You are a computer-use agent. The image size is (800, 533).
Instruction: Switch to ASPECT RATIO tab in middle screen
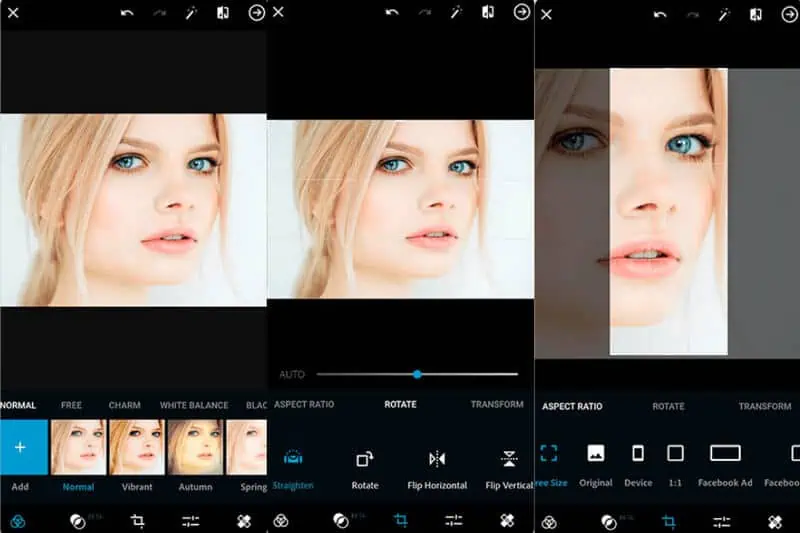click(304, 404)
